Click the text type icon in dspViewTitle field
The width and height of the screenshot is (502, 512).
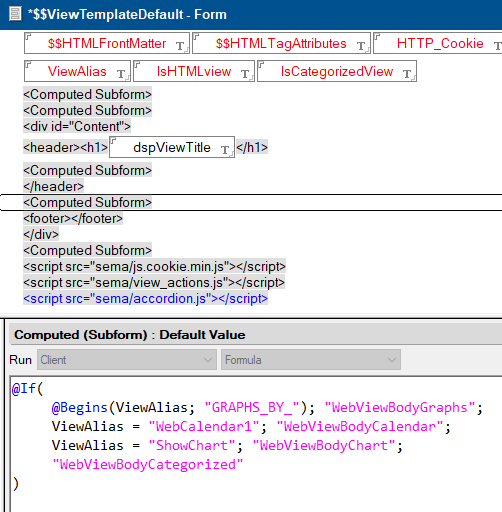click(x=225, y=150)
